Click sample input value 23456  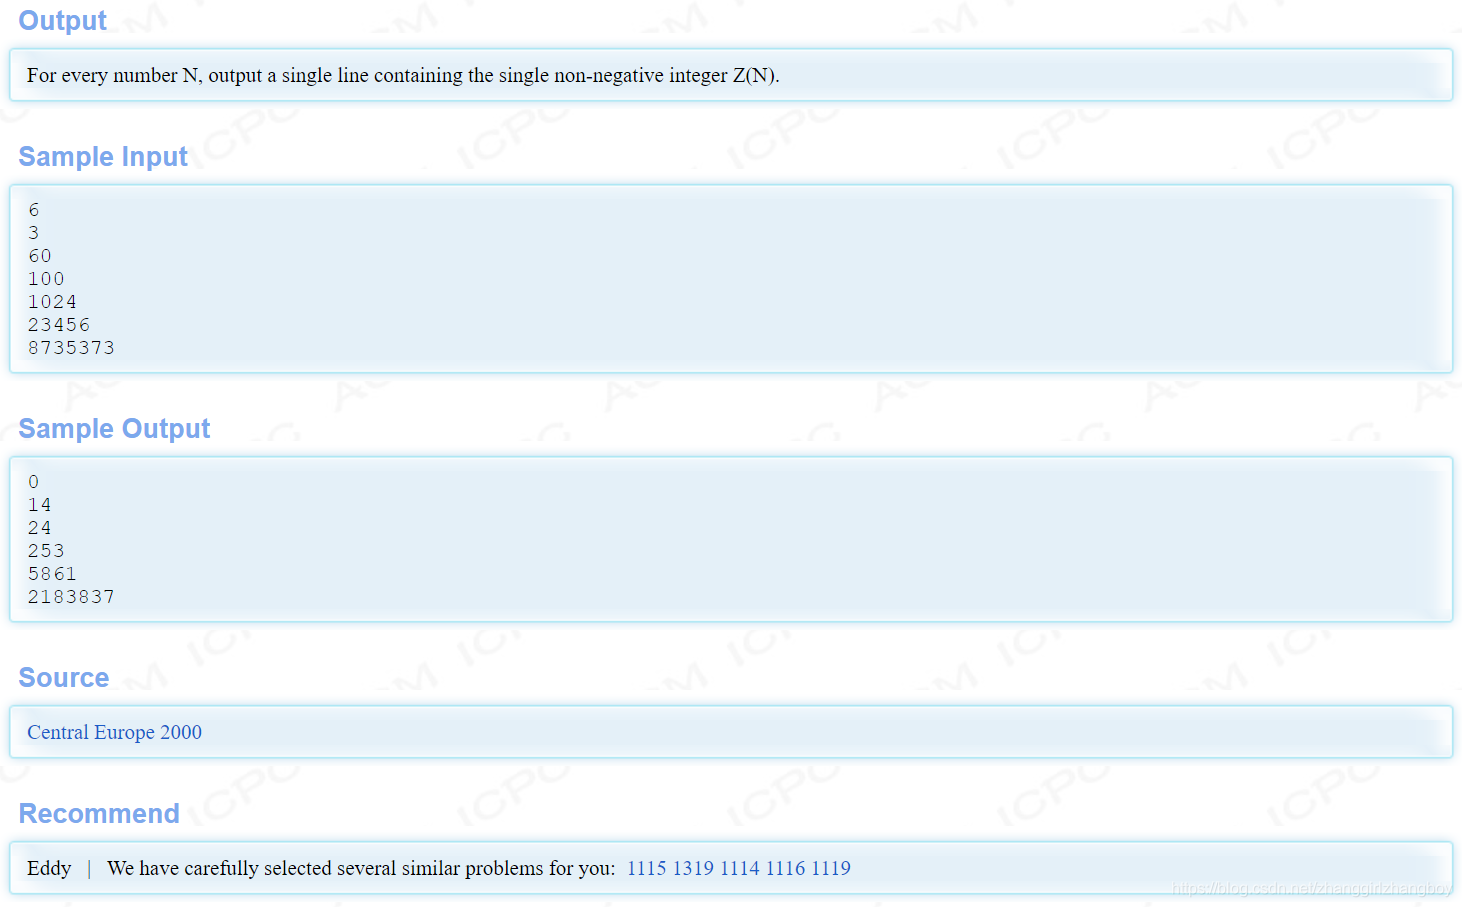tap(59, 325)
